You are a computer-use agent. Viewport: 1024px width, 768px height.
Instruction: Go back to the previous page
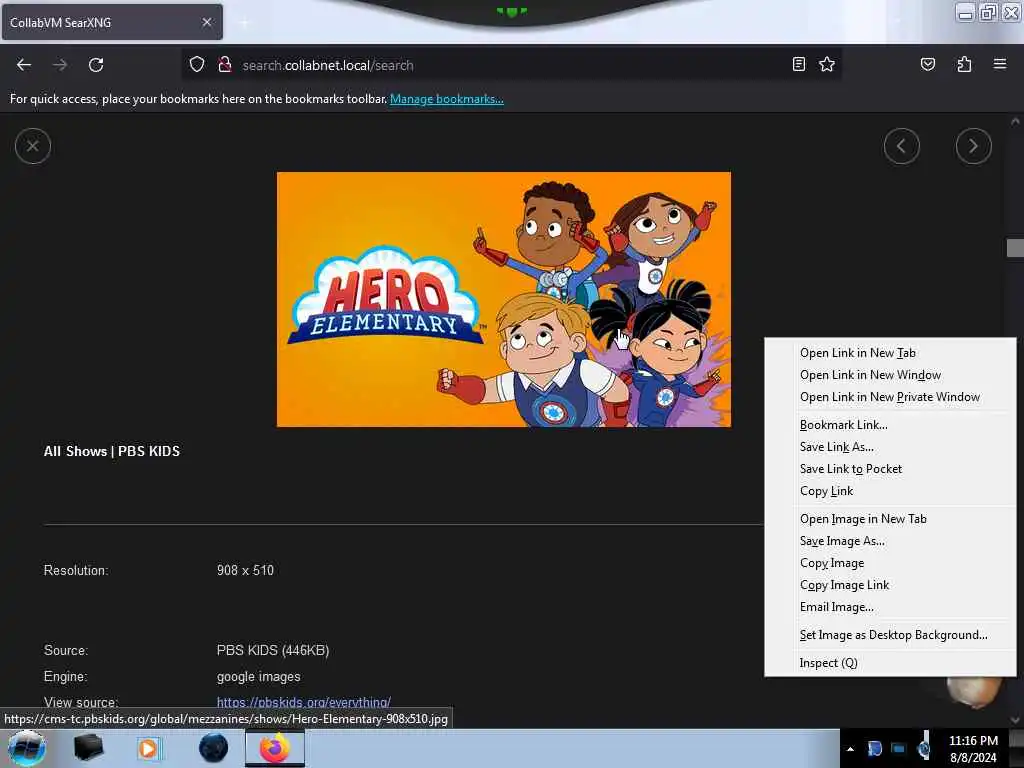tap(24, 65)
